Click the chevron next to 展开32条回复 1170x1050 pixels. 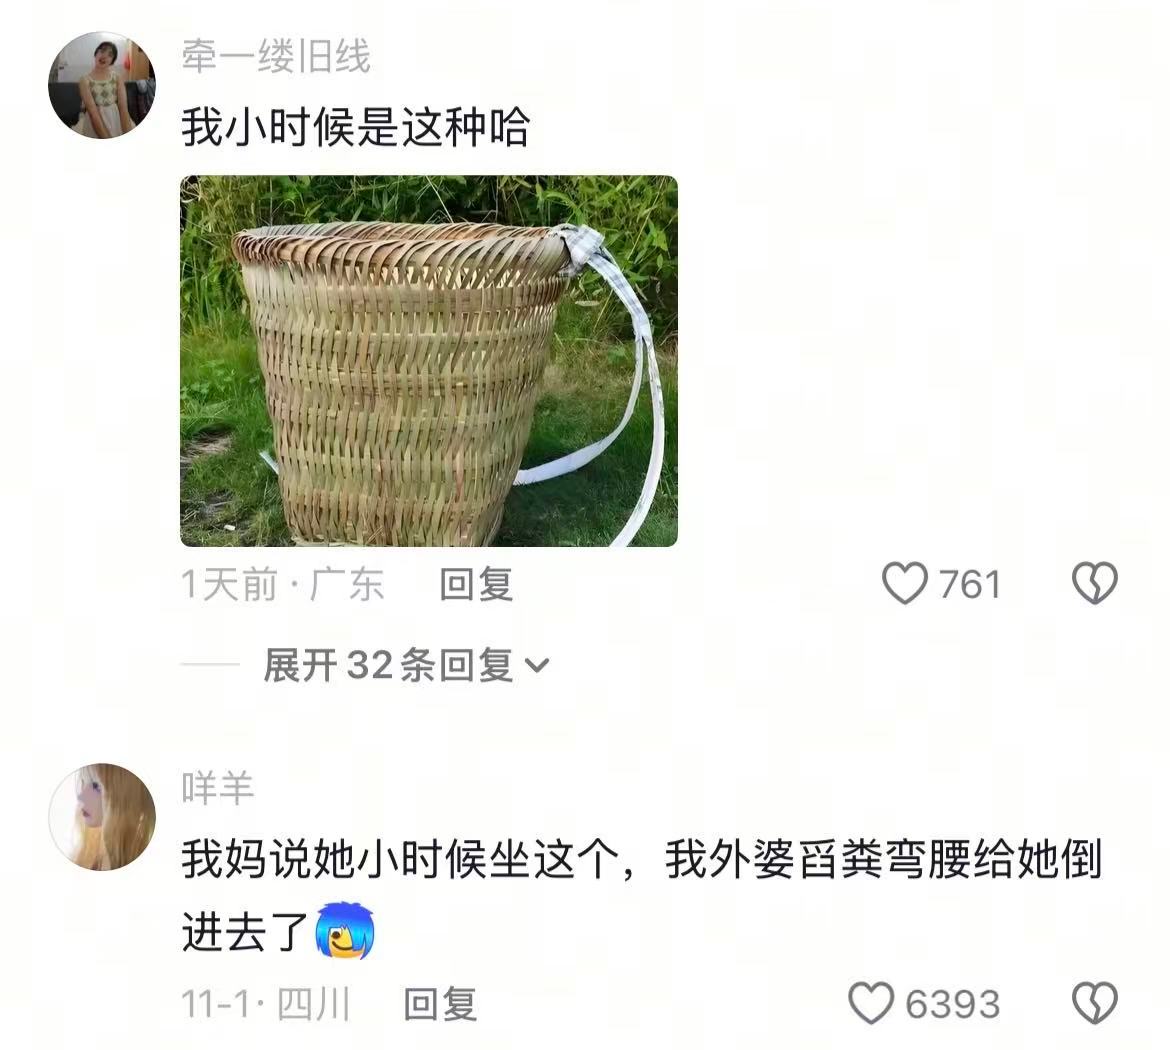[537, 665]
